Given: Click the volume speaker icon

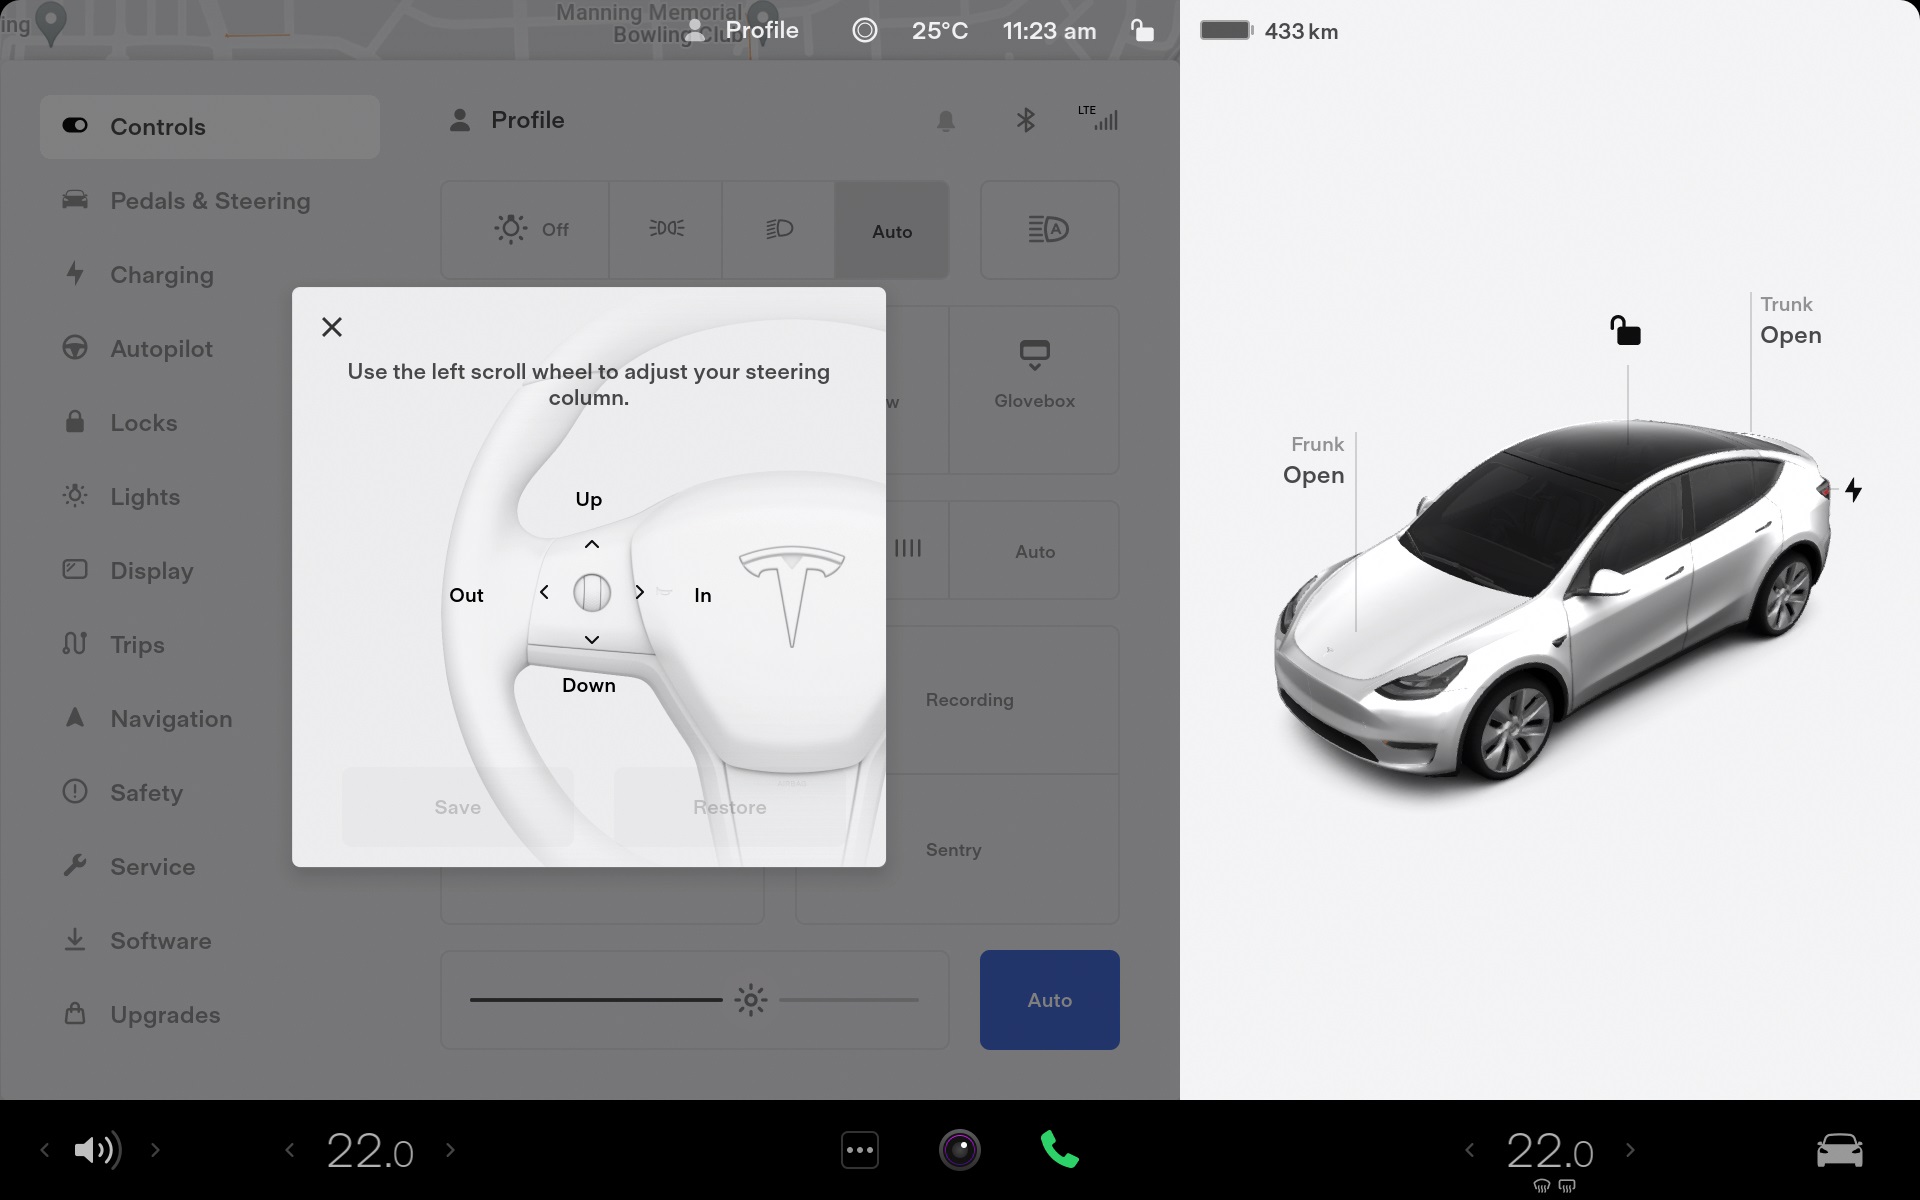Looking at the screenshot, I should tap(97, 1150).
